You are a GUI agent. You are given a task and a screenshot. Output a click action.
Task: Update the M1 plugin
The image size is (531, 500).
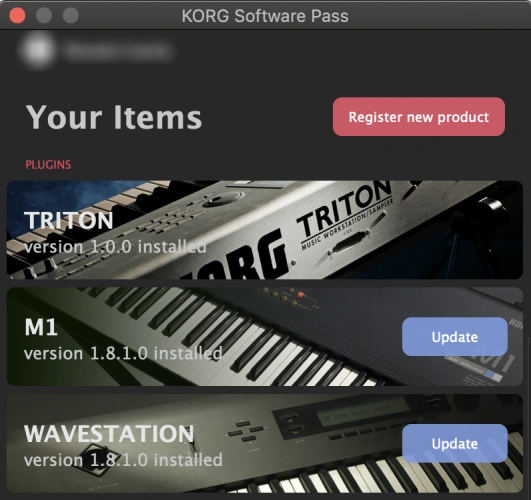pos(454,337)
